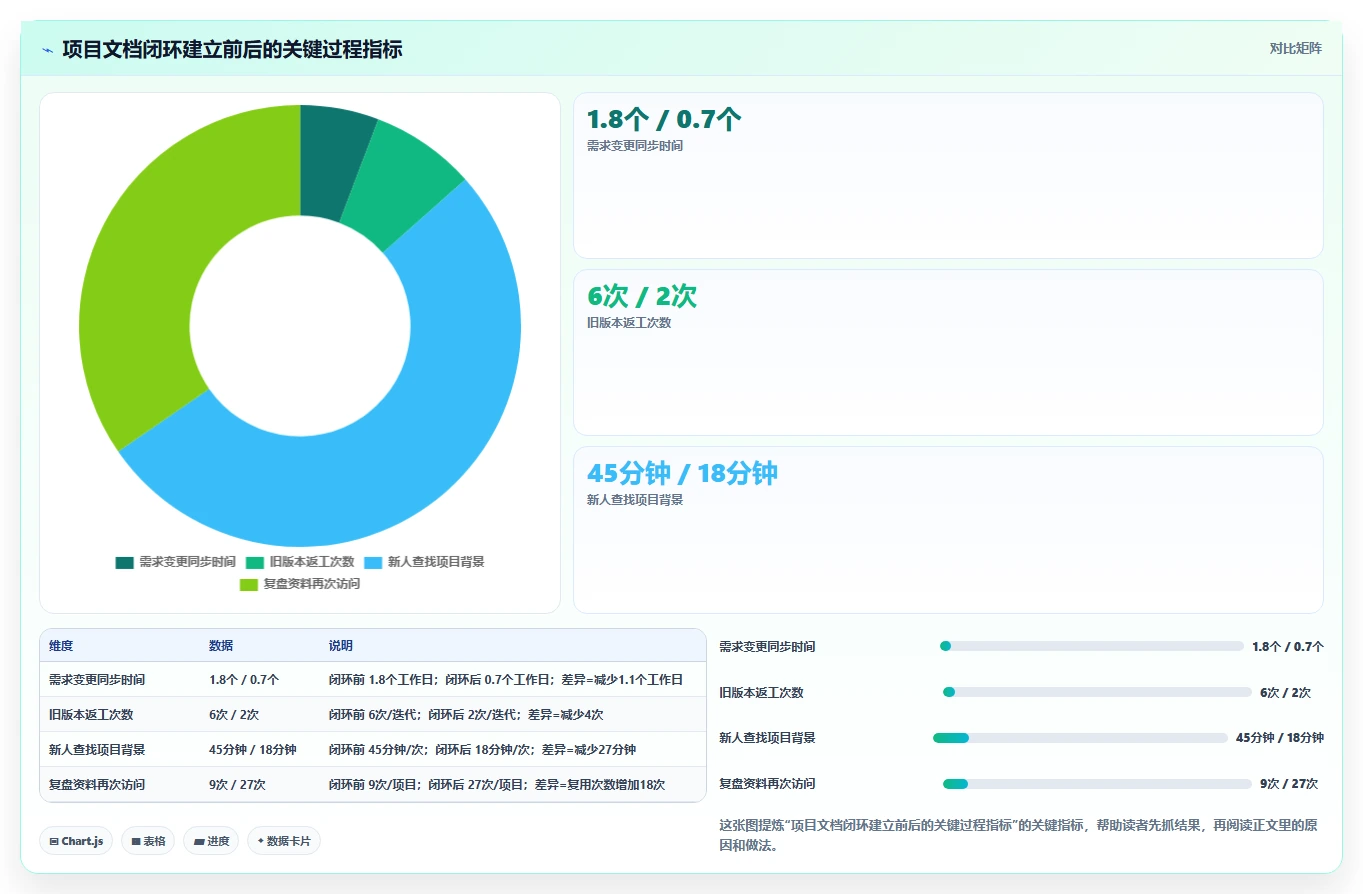This screenshot has height=894, width=1363.
Task: Click the progress label 旧版本返工次数
Action: [761, 693]
